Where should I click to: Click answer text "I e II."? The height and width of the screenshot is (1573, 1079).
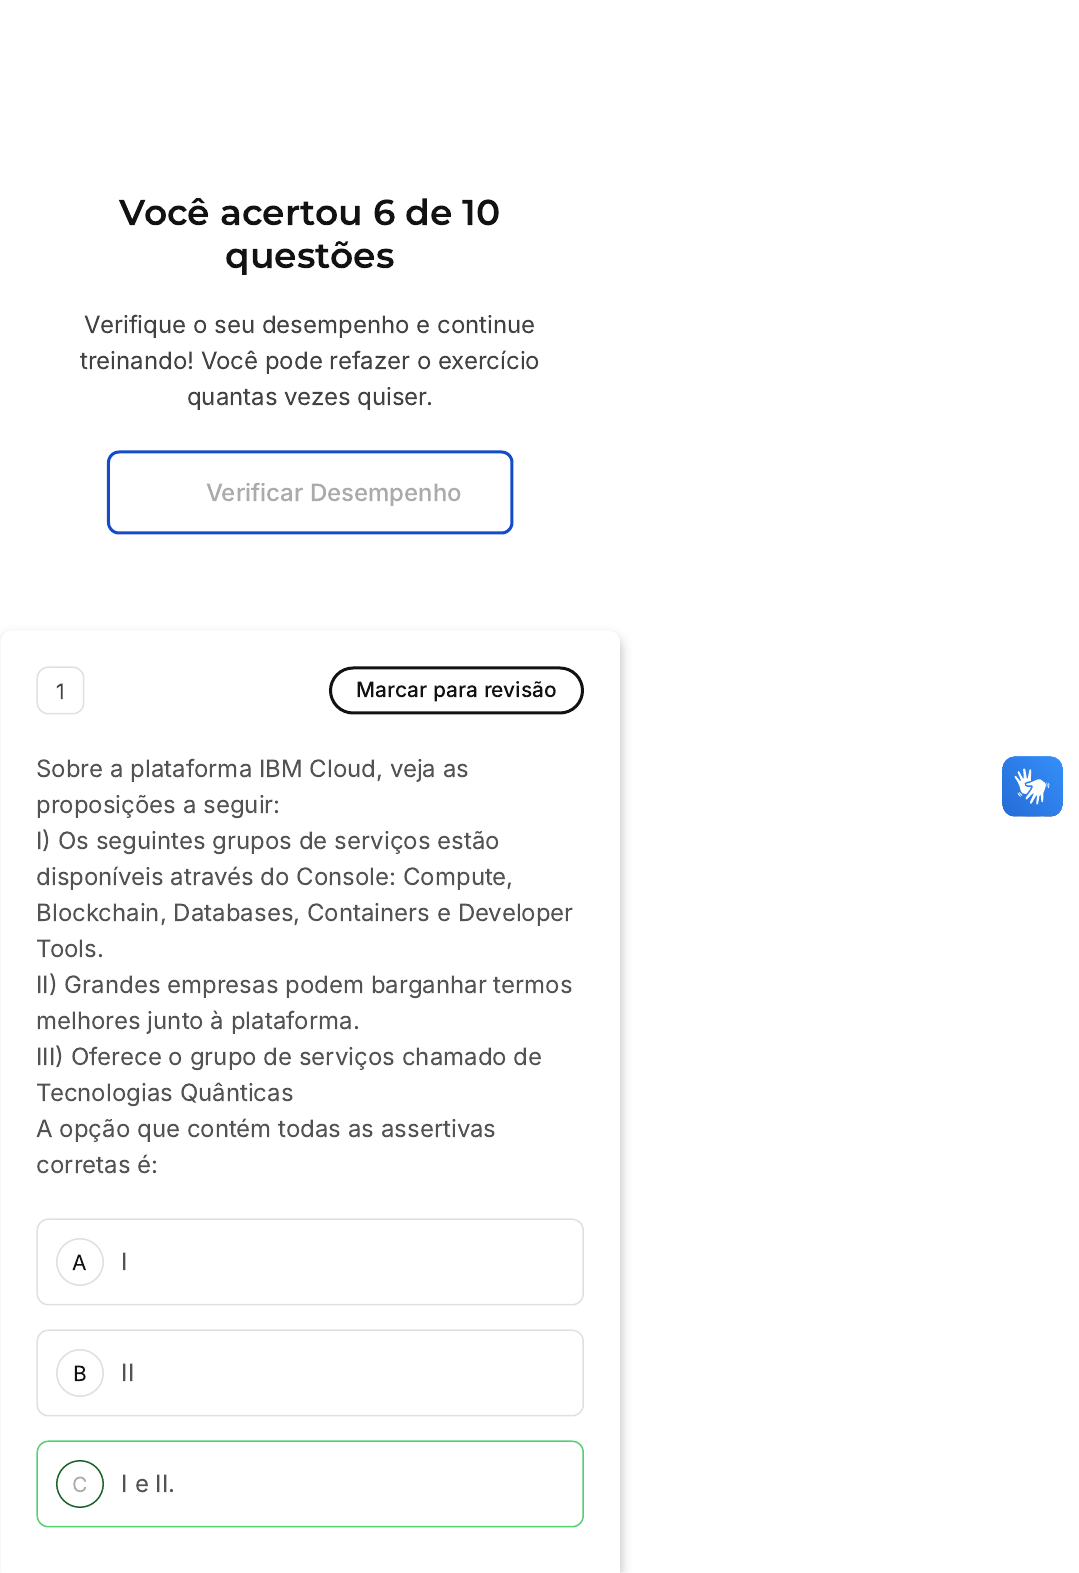(148, 1484)
